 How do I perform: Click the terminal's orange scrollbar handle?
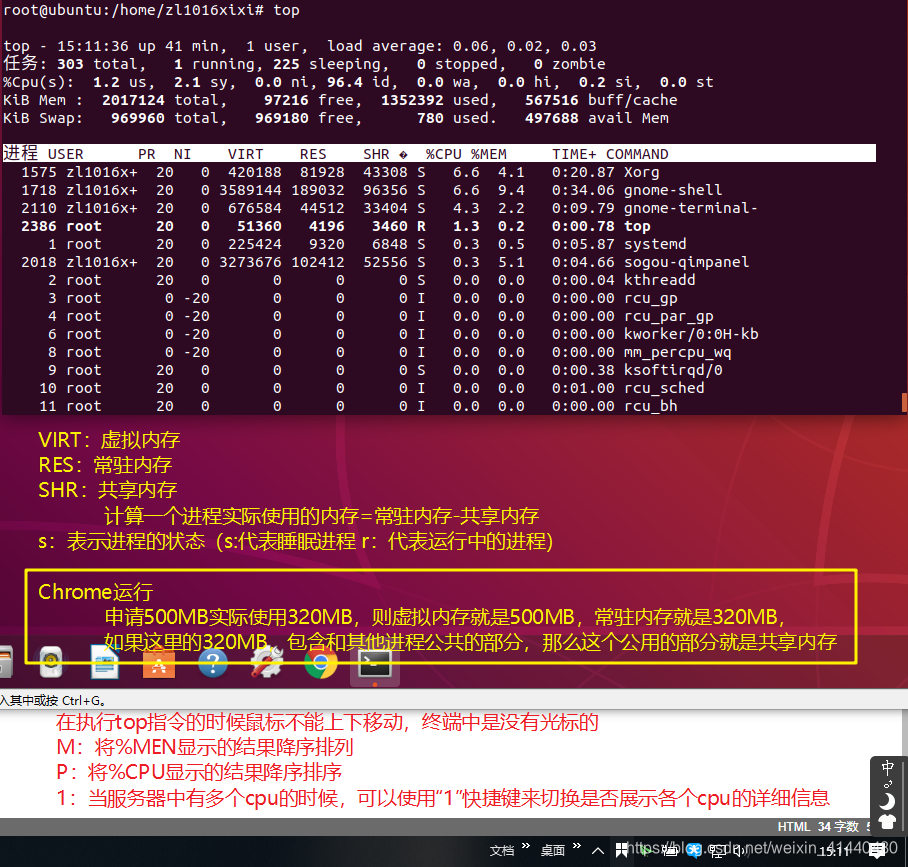[904, 403]
